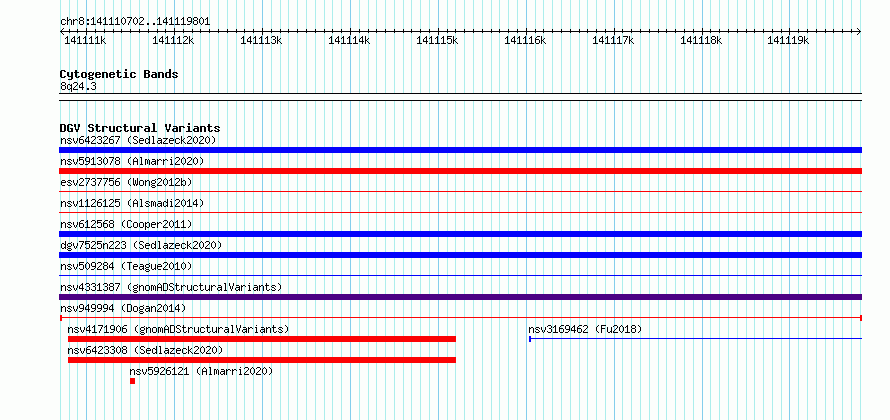890x420 pixels.
Task: Open the nsv3169462 (Fu2018) label
Action: [x=585, y=329]
